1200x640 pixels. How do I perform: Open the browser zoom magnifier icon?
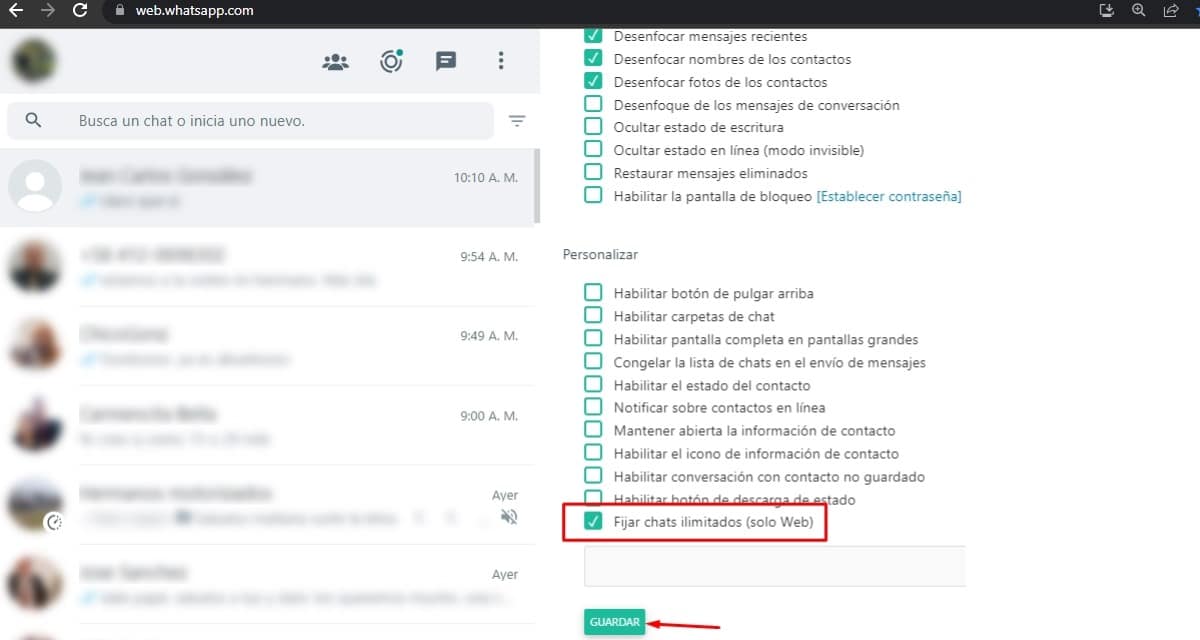(x=1138, y=11)
